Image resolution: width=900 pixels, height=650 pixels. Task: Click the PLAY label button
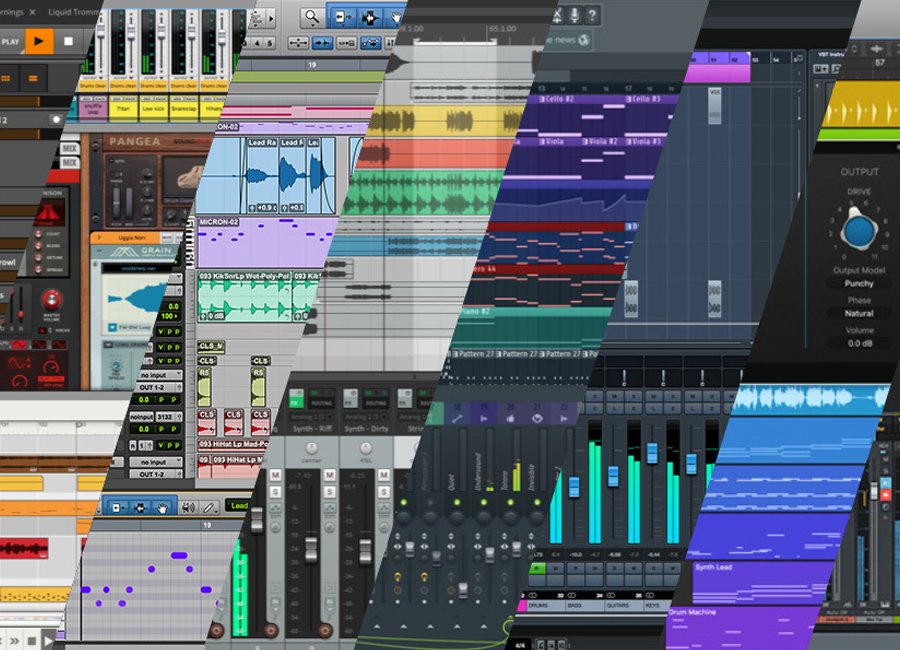[10, 42]
